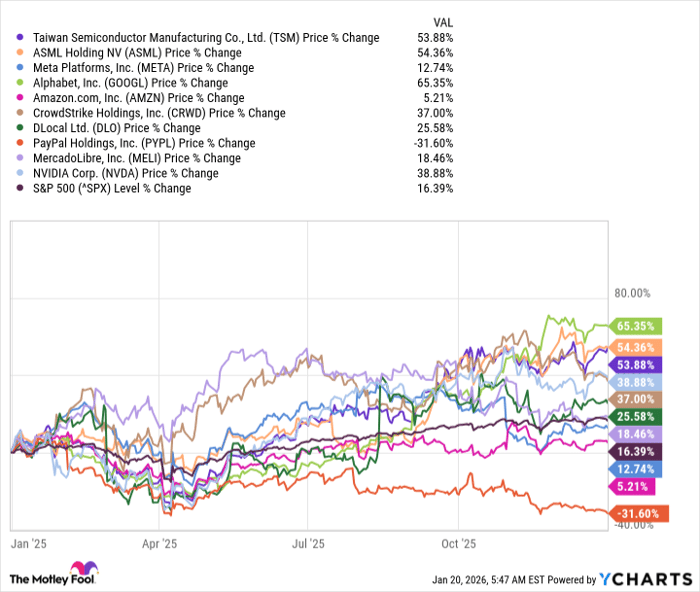Click the MercadoLibre (MELI) legend label
The image size is (700, 592).
[136, 158]
